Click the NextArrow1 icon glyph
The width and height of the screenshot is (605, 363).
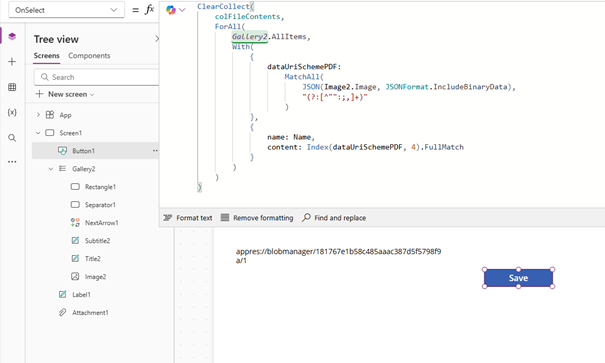[75, 222]
